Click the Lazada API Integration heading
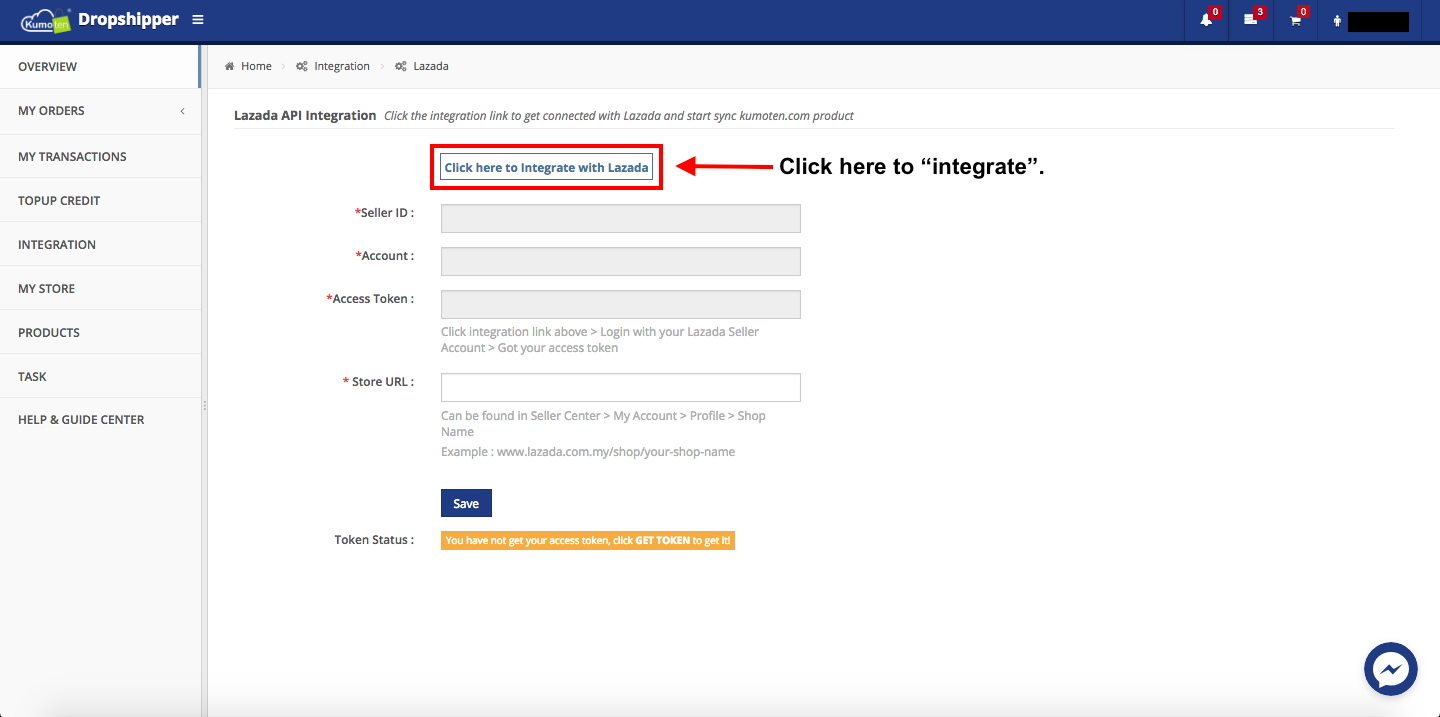Screen dimensions: 1440x717 coord(305,115)
